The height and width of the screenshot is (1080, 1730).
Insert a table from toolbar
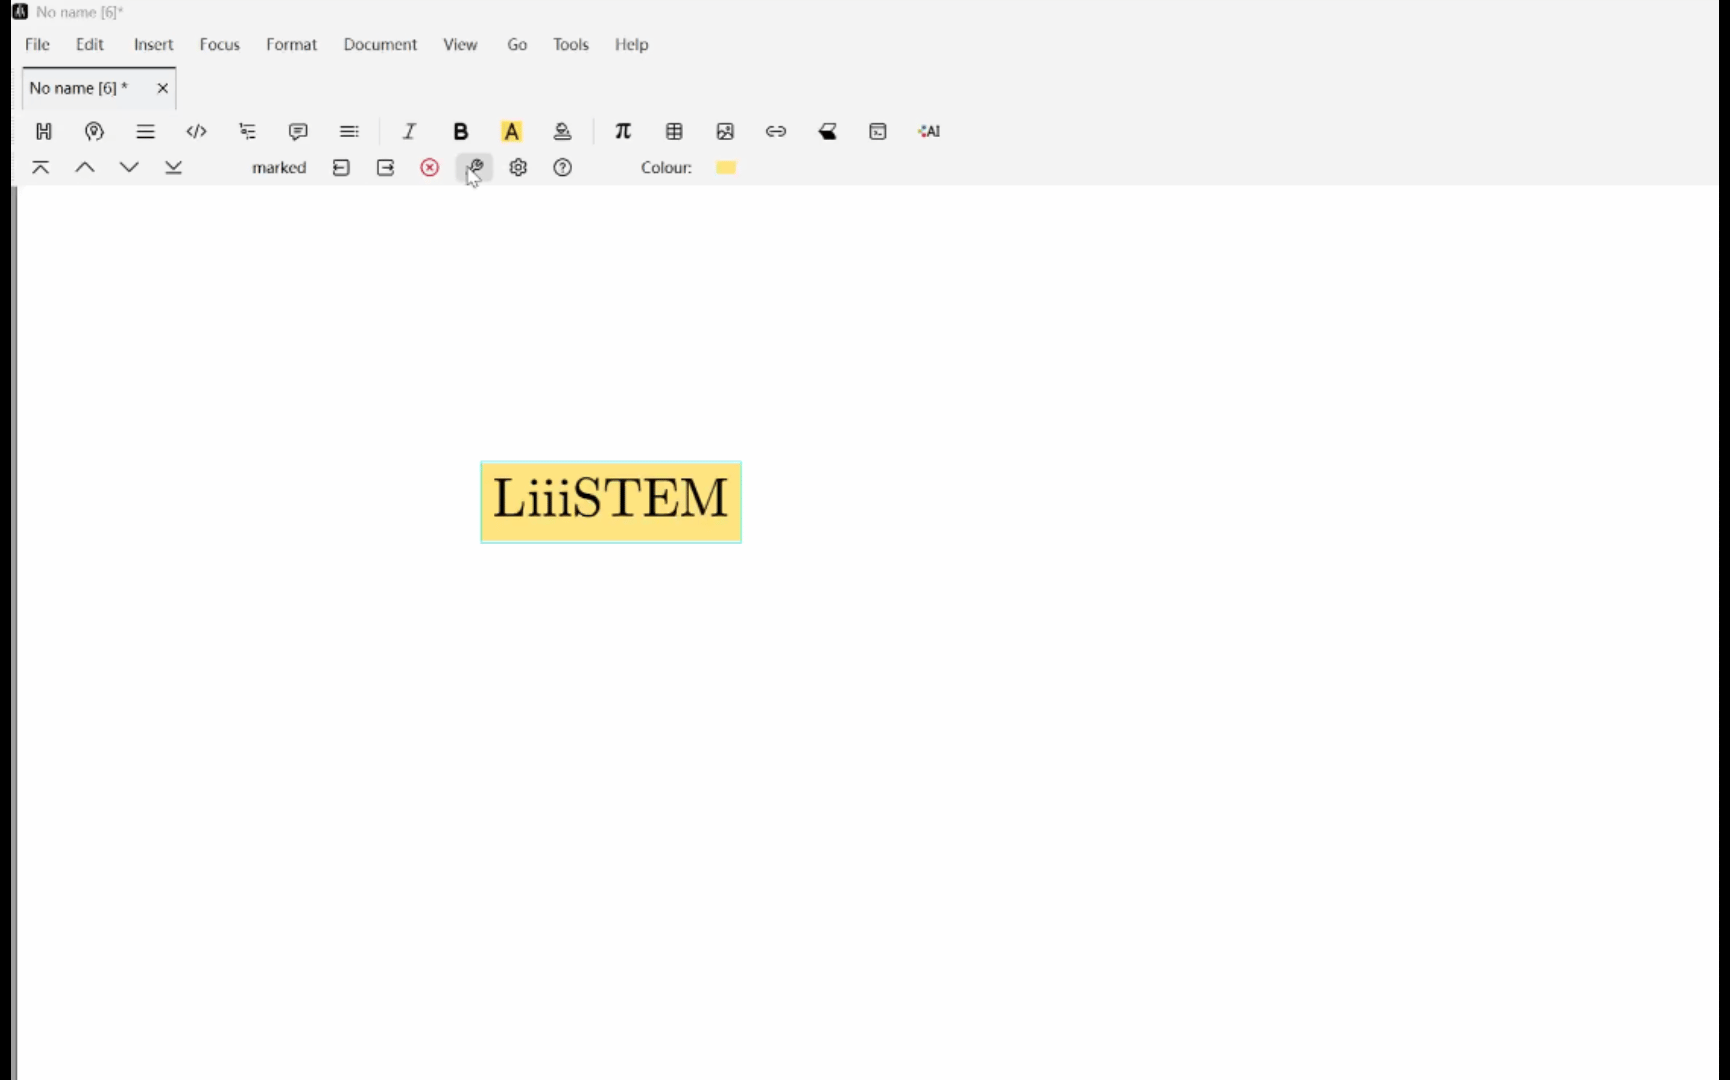click(674, 131)
